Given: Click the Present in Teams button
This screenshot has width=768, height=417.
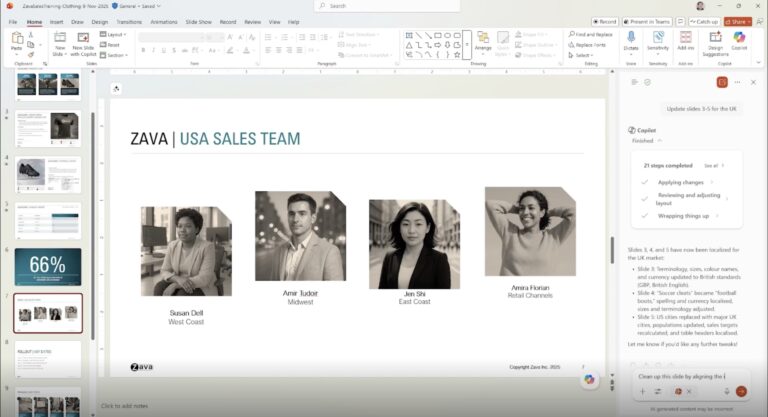Looking at the screenshot, I should pyautogui.click(x=649, y=21).
